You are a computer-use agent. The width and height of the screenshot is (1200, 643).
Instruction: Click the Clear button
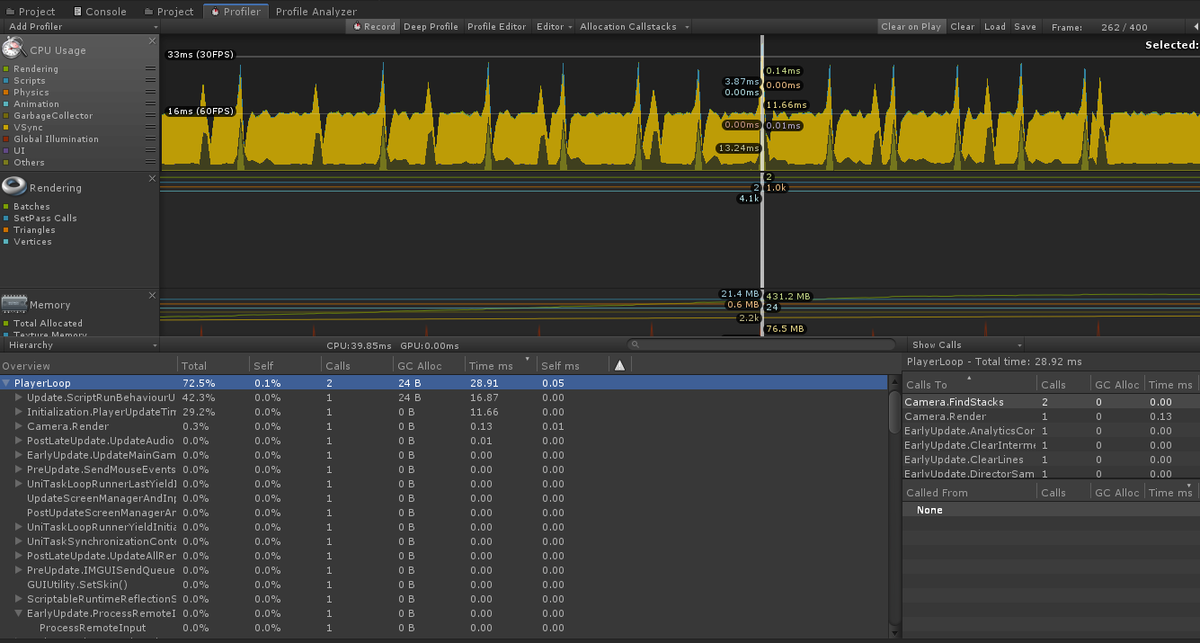tap(962, 27)
